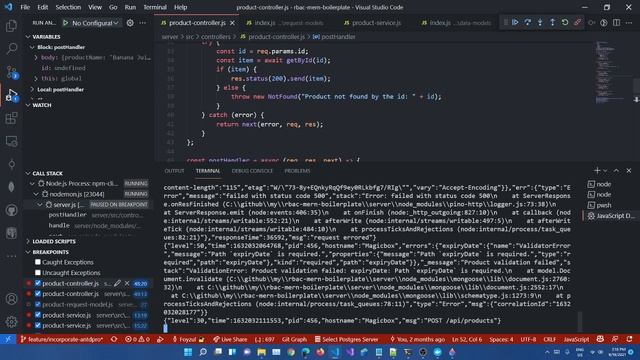
Task: Enable Uncaught Exceptions breakpoint
Action: pyautogui.click(x=38, y=273)
